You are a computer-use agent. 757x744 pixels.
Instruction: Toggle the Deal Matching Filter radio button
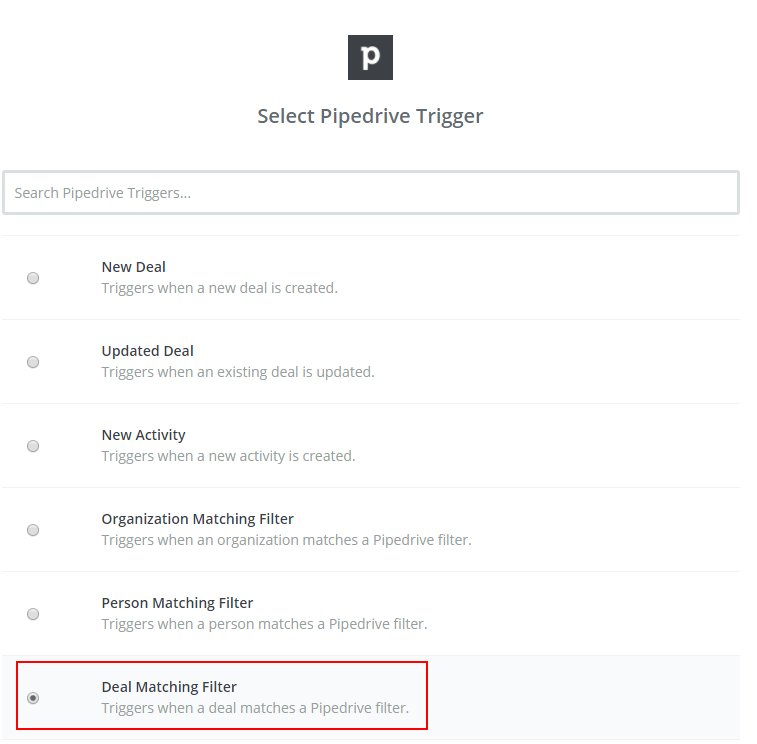pos(33,698)
